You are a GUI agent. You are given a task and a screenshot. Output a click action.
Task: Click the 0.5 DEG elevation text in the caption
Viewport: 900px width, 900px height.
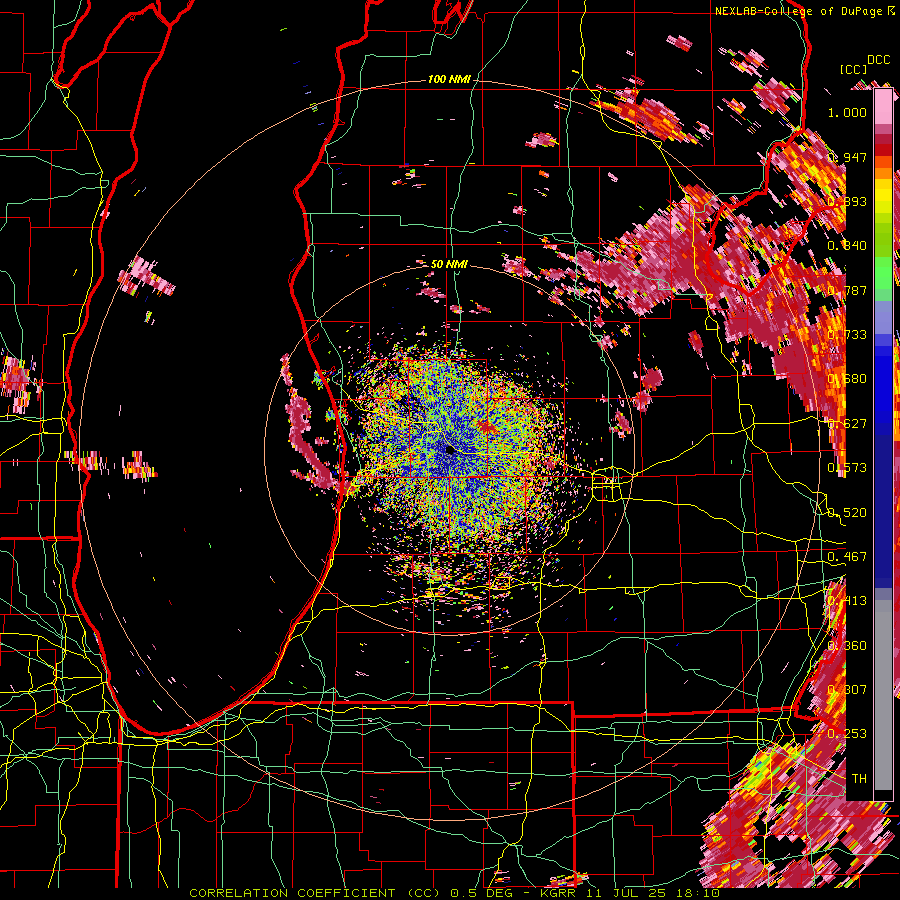(x=482, y=893)
